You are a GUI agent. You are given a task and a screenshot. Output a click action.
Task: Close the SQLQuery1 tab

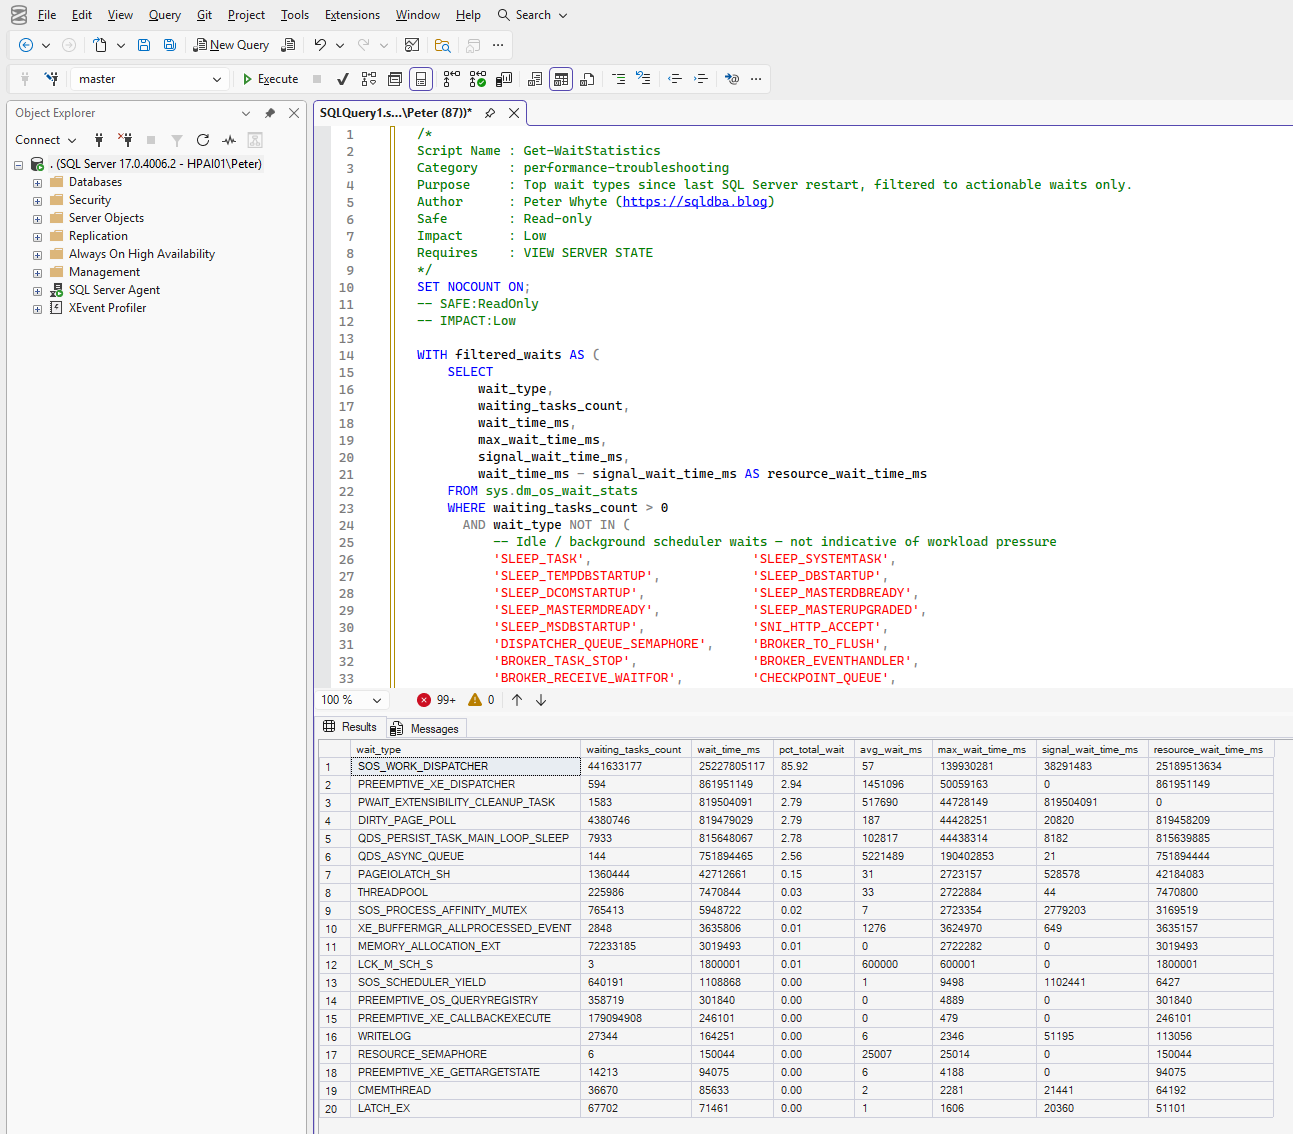(514, 113)
